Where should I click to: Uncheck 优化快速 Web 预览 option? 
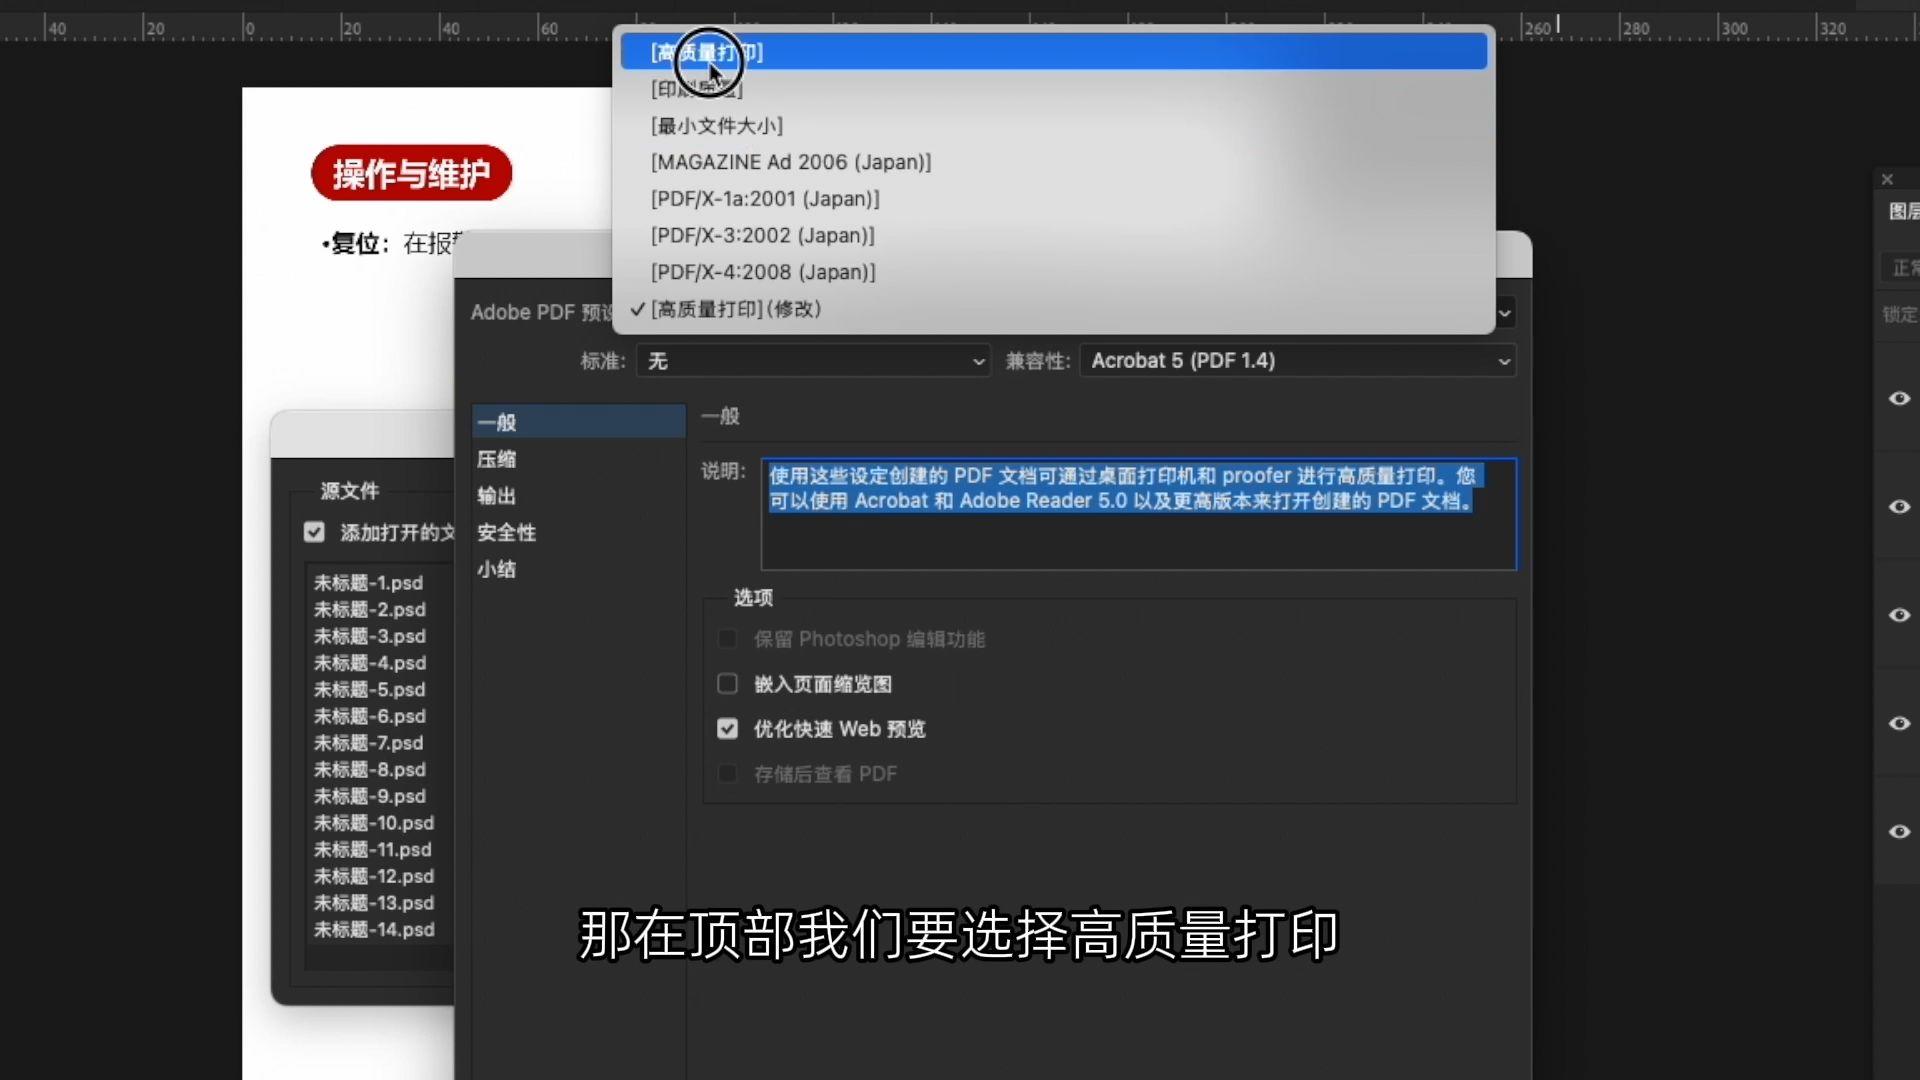click(x=728, y=729)
